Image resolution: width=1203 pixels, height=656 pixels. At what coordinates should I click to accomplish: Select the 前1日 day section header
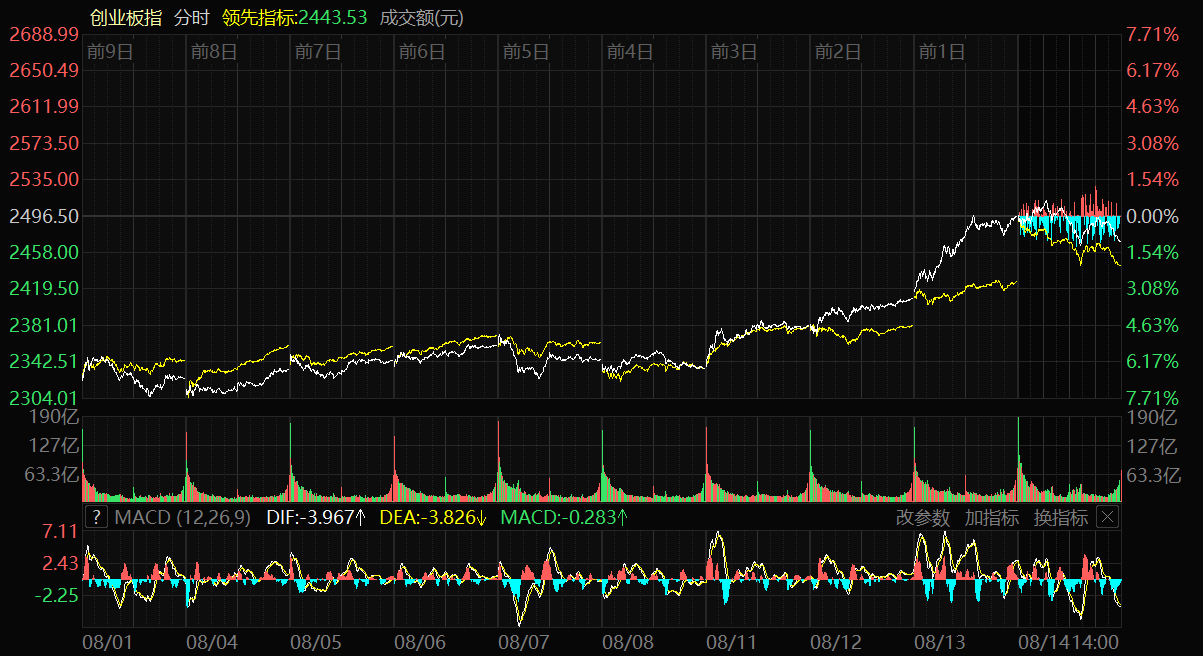point(942,52)
